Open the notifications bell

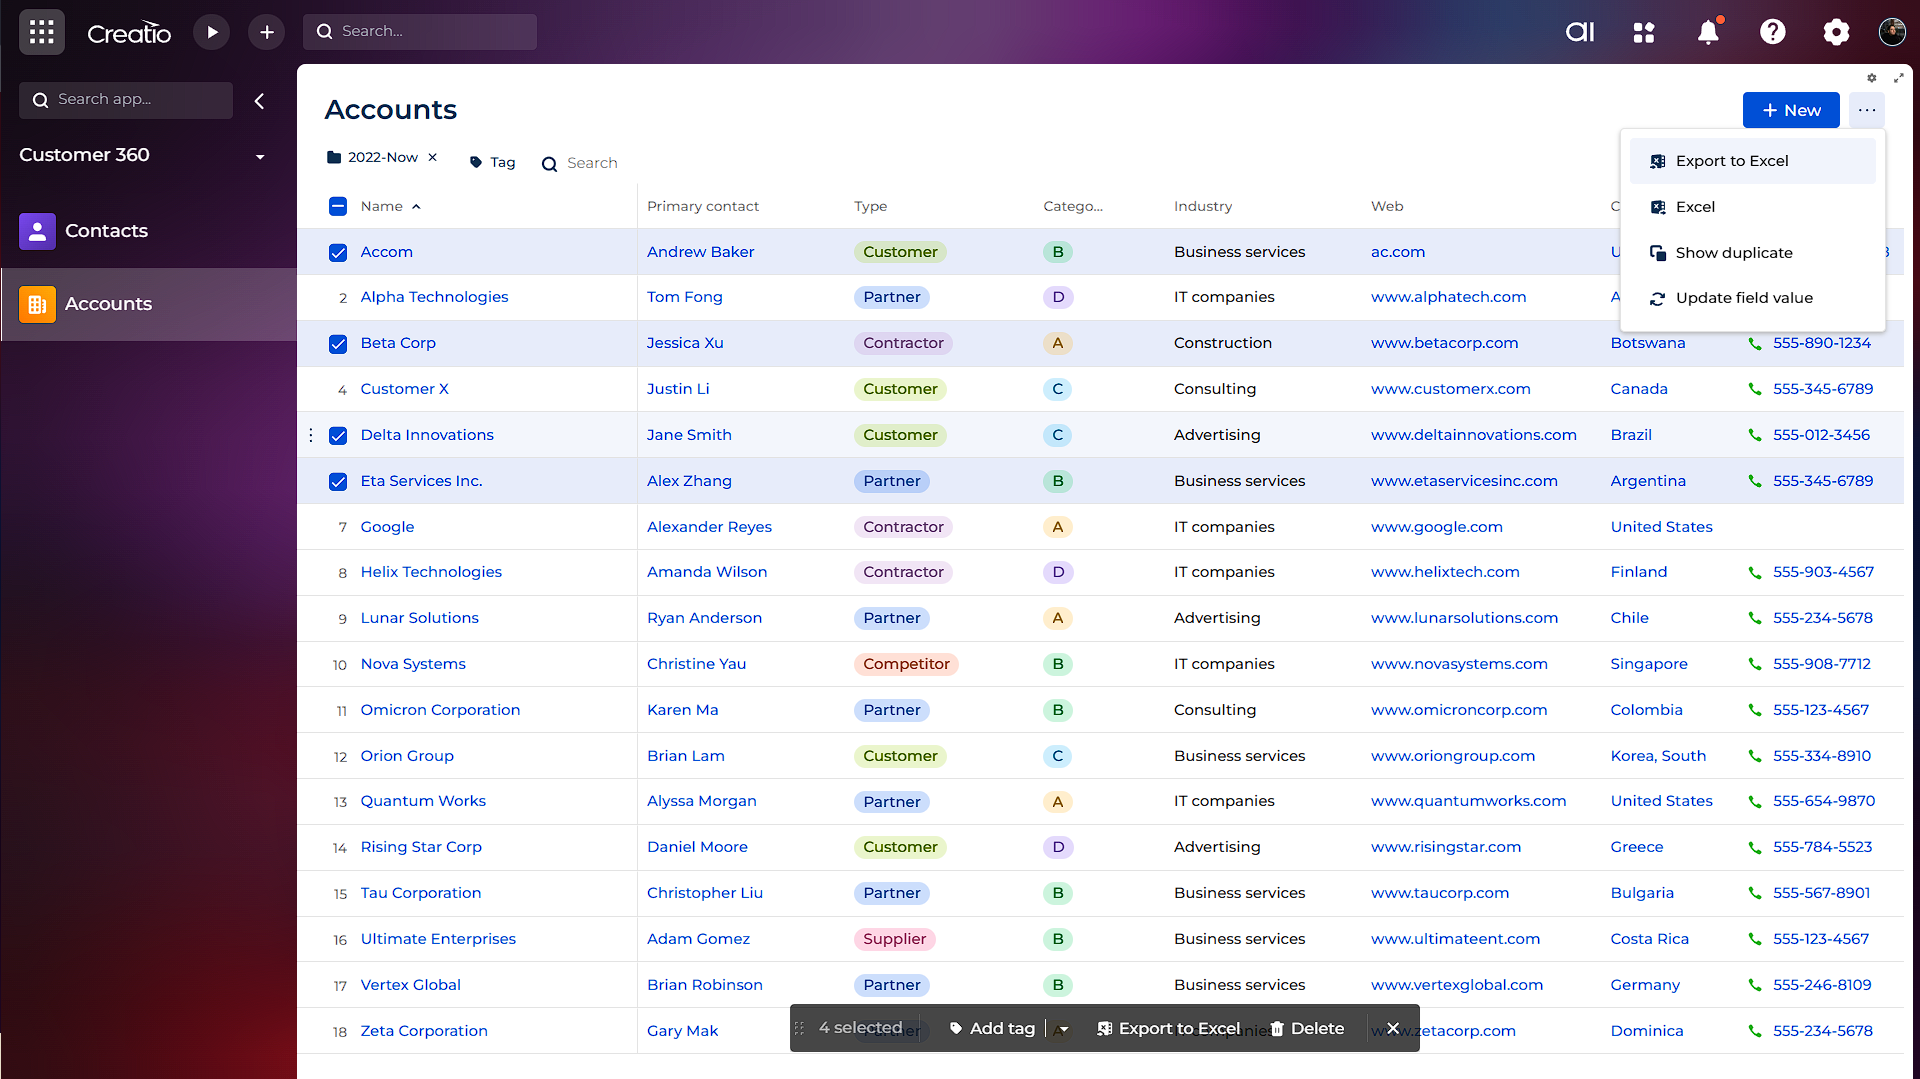tap(1708, 32)
